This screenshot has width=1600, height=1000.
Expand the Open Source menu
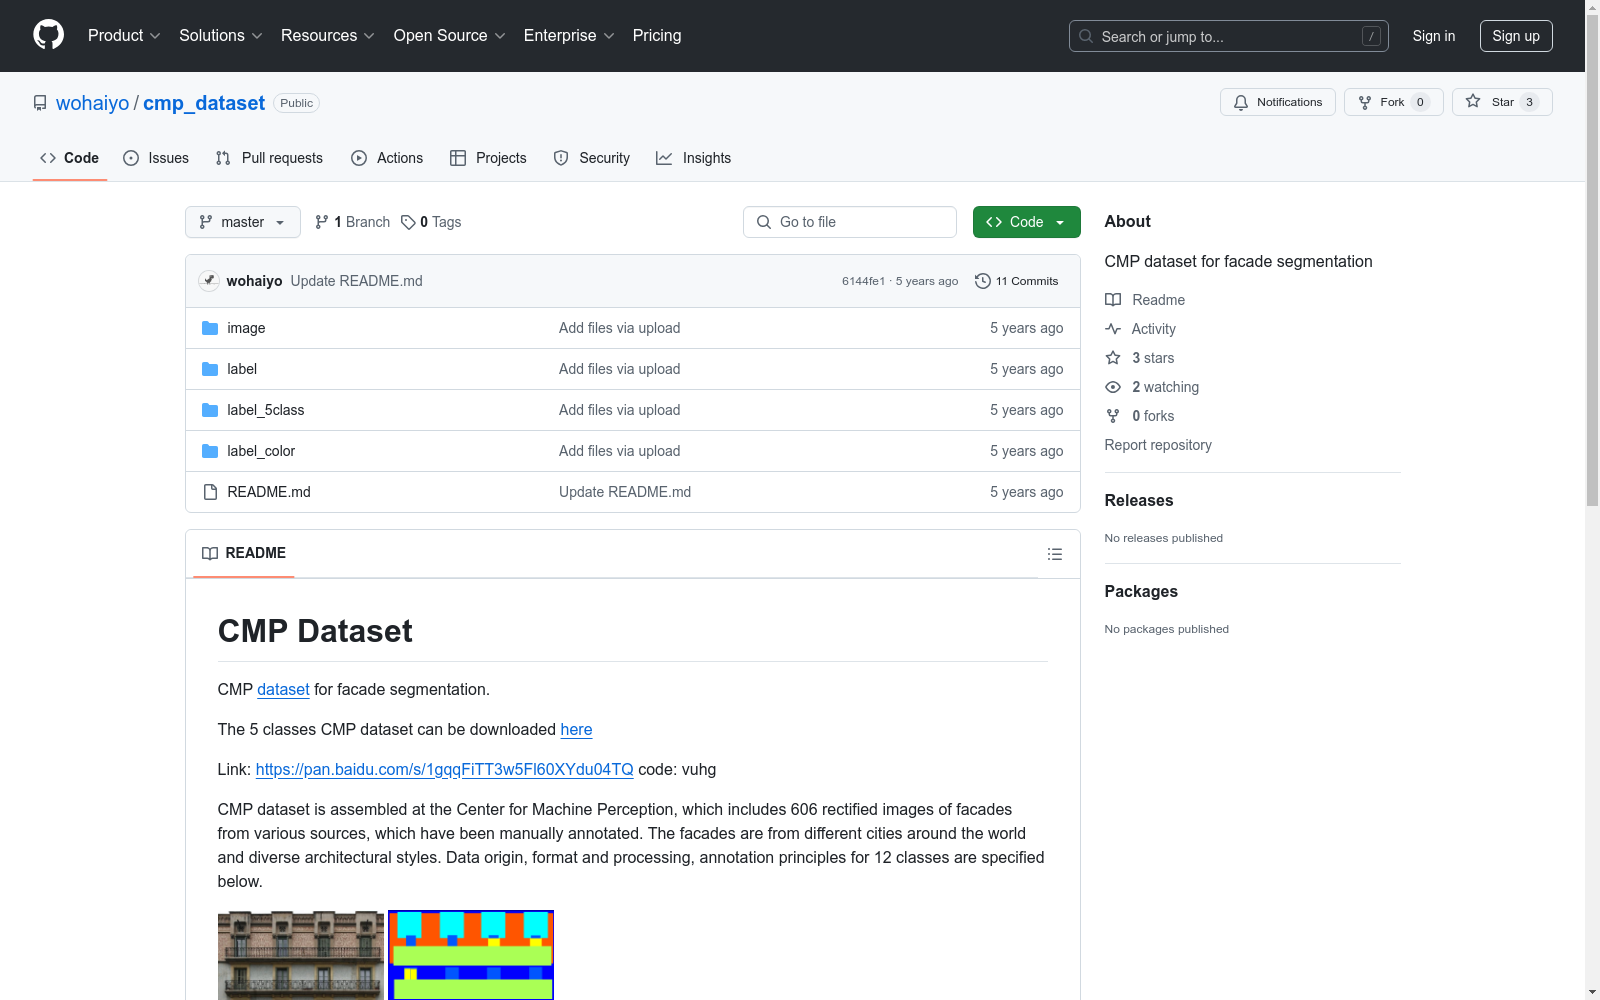(x=449, y=35)
